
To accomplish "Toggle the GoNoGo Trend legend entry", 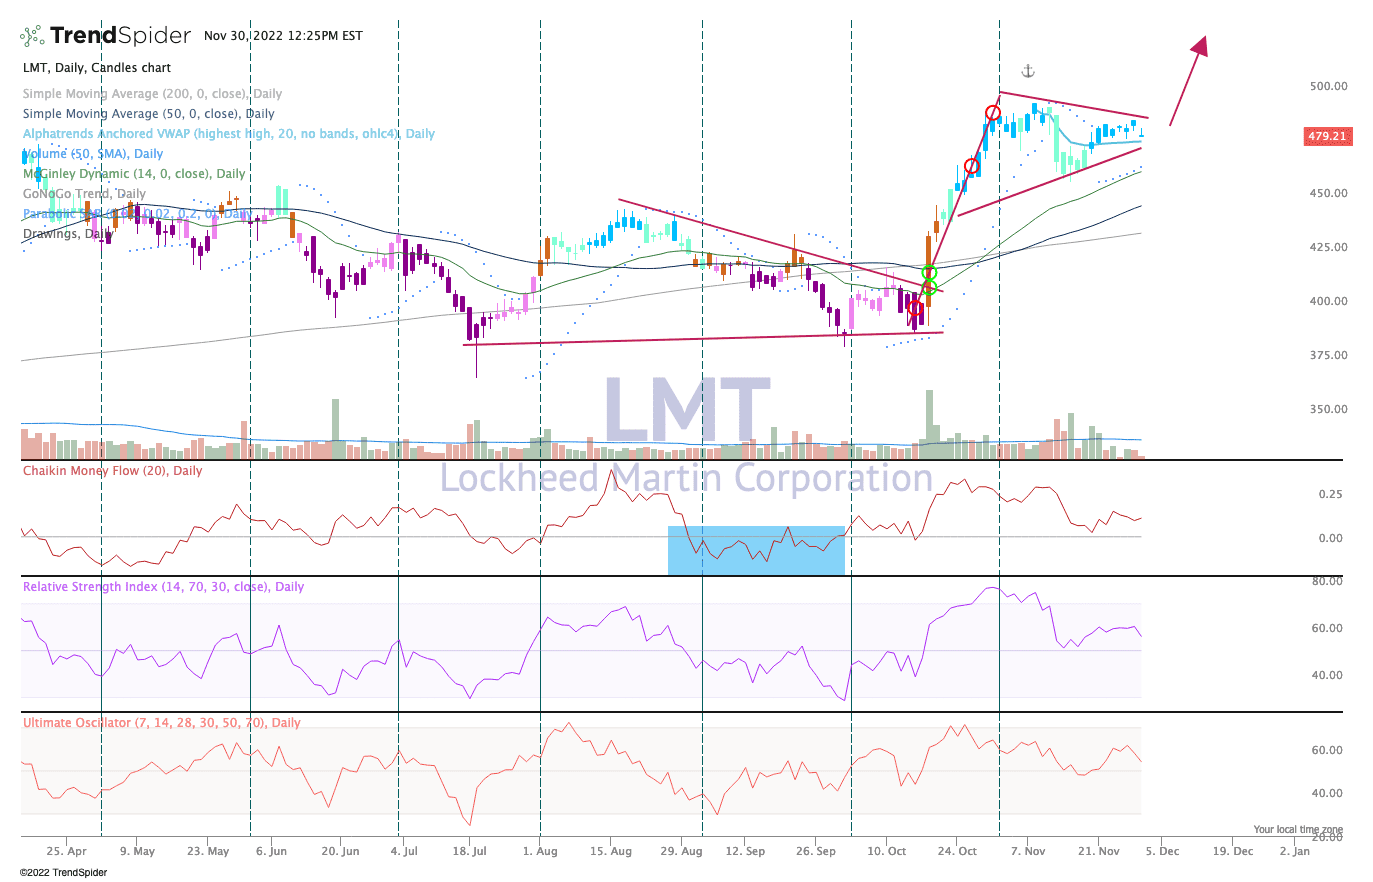I will click(84, 194).
